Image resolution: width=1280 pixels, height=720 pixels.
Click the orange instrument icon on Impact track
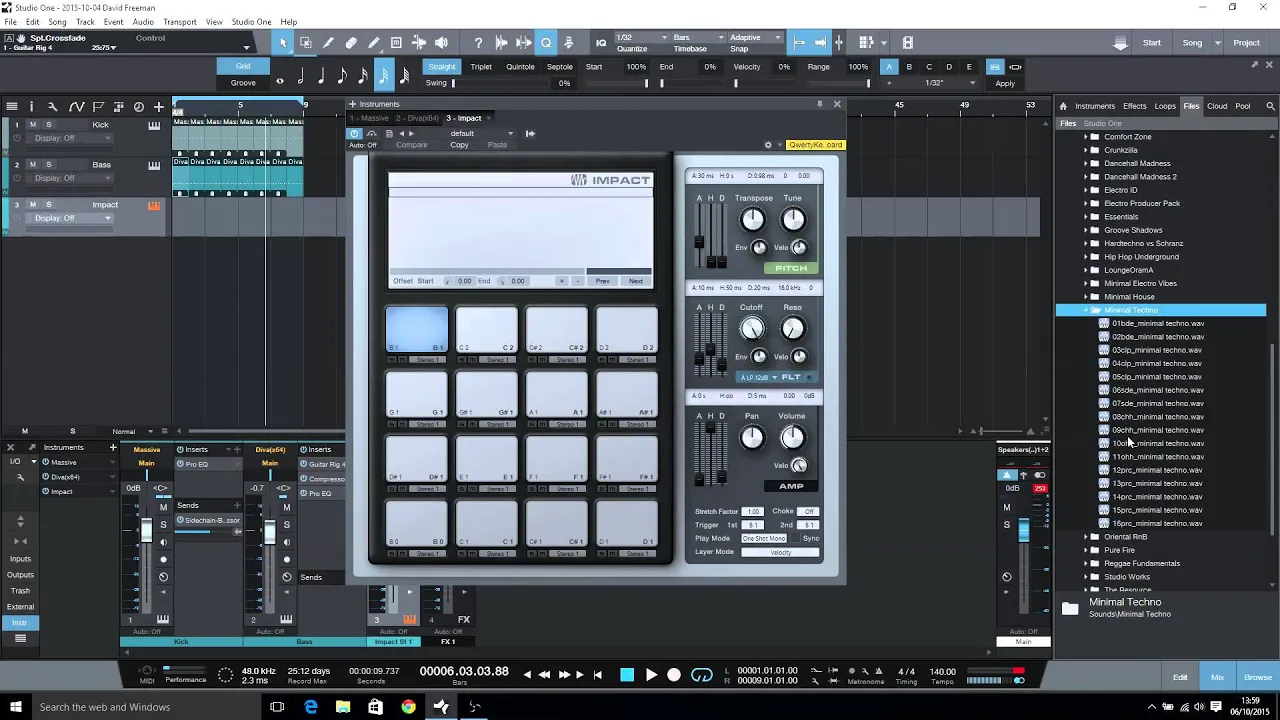(154, 205)
